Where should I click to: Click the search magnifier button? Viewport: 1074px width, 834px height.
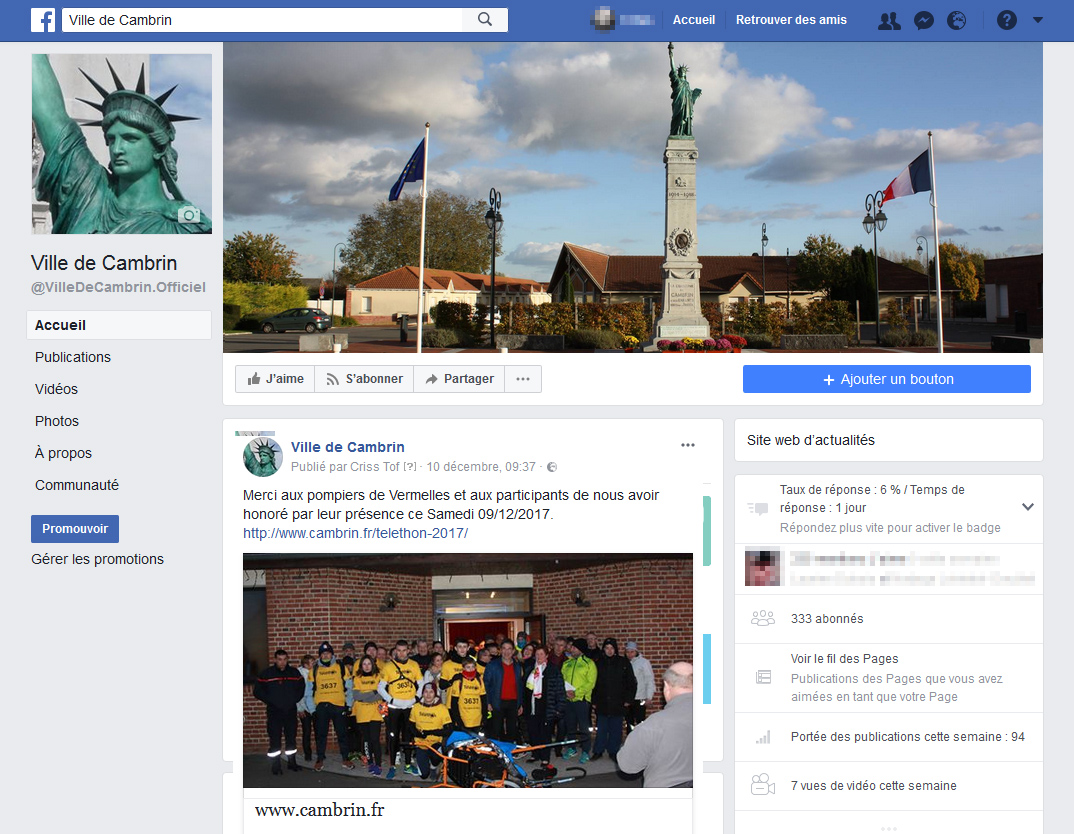(x=485, y=20)
